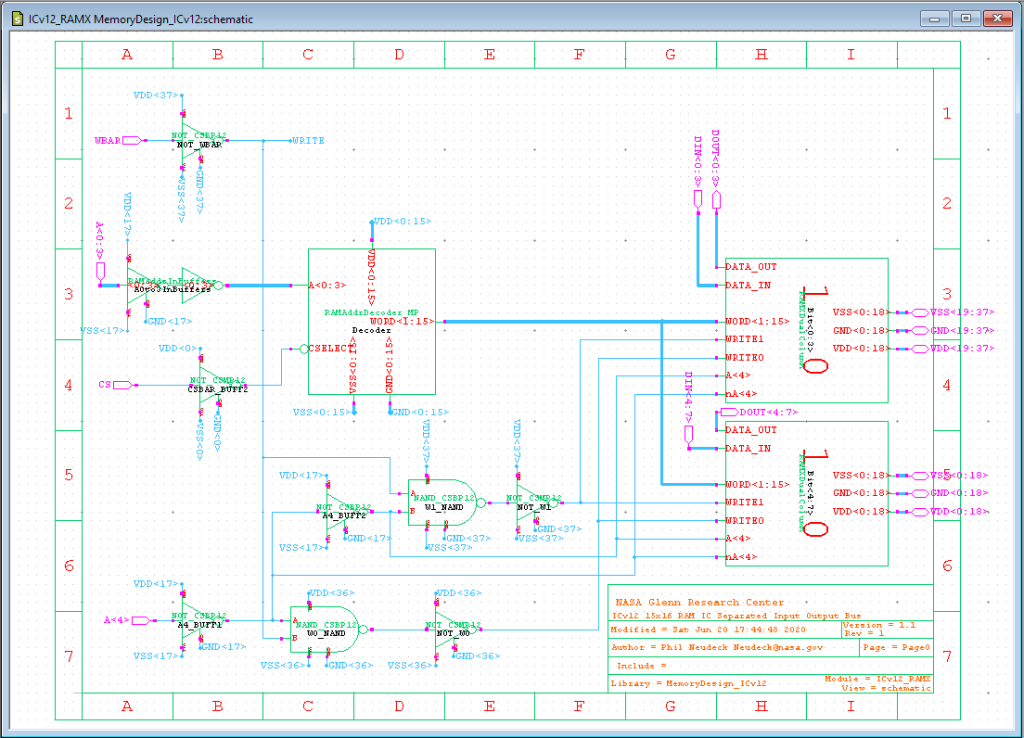1024x738 pixels.
Task: Click the Module = ICv12_RAMX field
Action: (x=877, y=679)
